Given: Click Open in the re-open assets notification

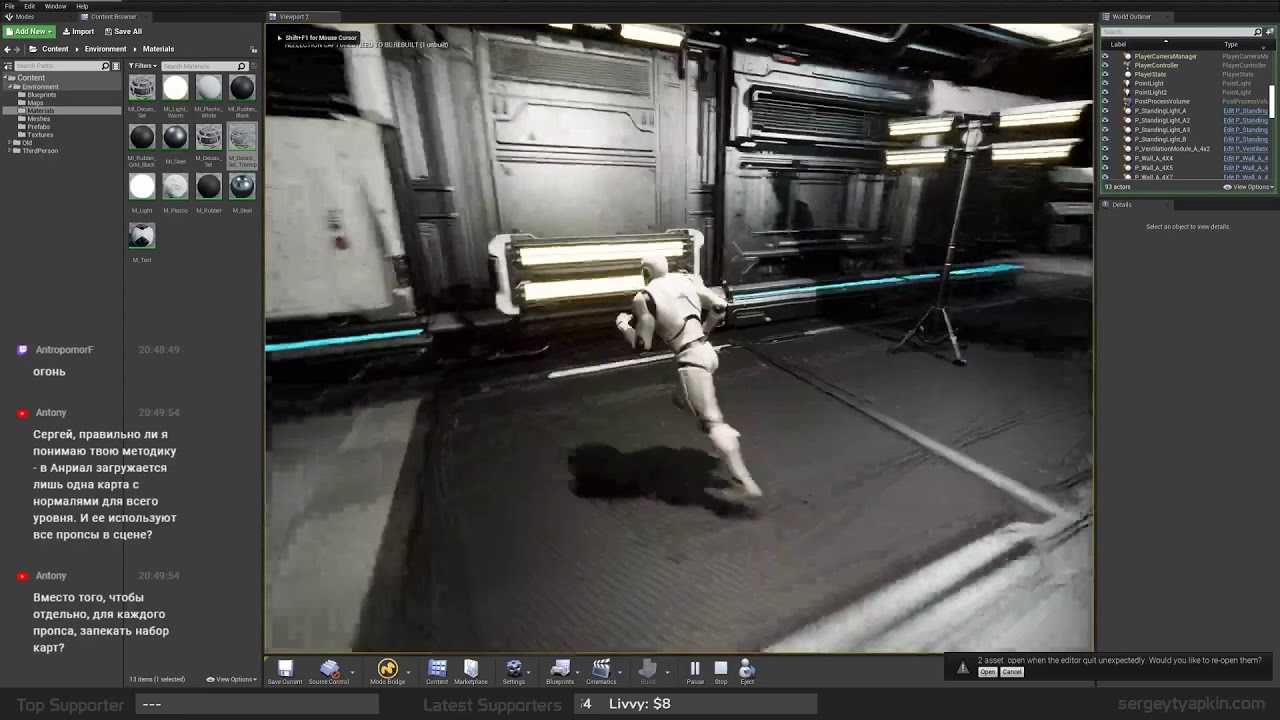Looking at the screenshot, I should point(988,672).
